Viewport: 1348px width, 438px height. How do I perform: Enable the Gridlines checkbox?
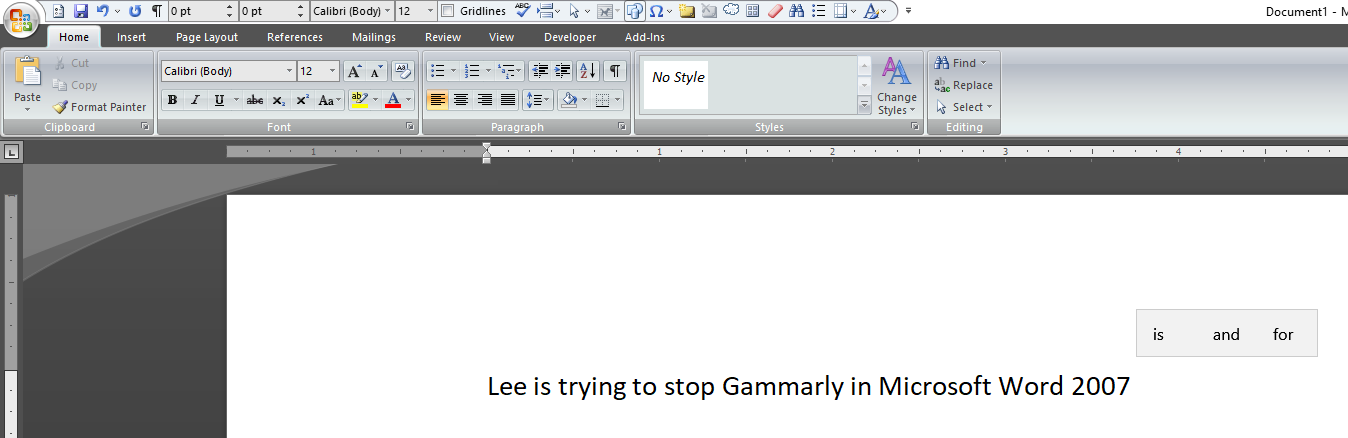447,11
